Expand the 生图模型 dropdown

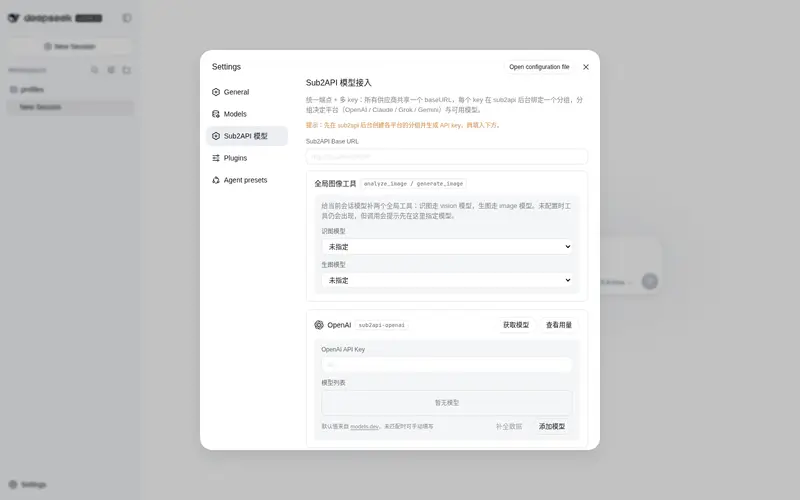tap(446, 280)
